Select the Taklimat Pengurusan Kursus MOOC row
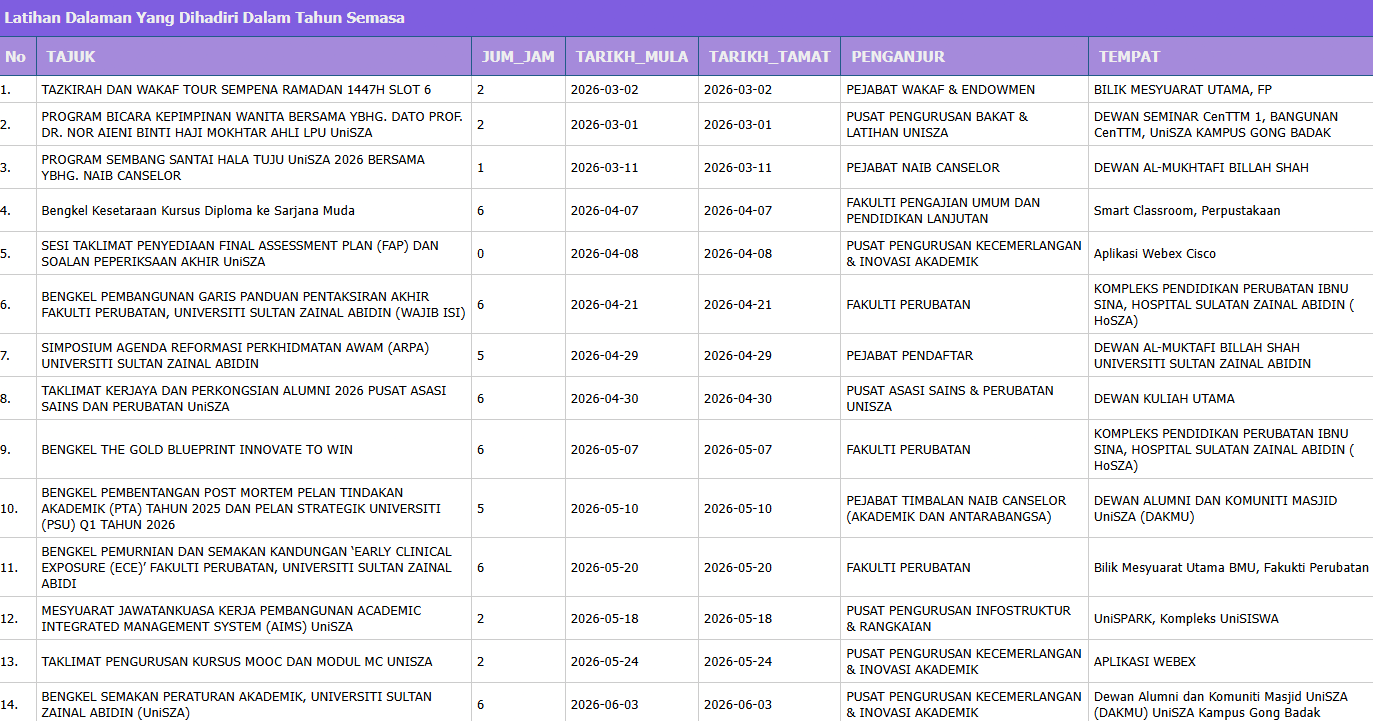 tap(686, 661)
